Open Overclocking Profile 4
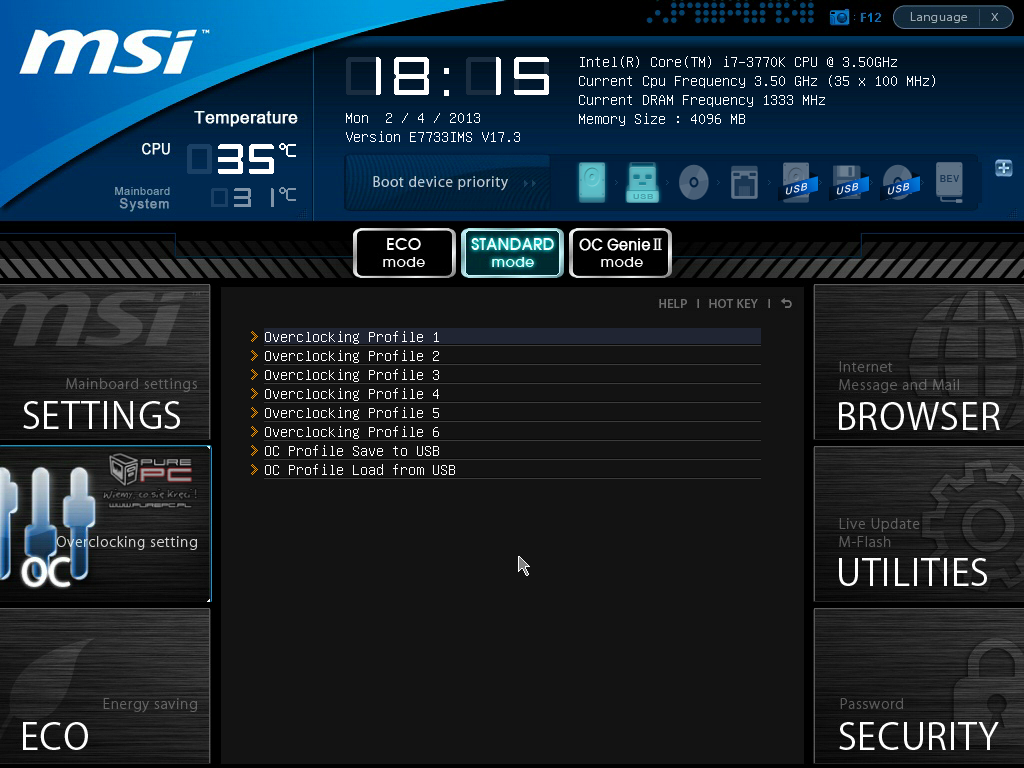The height and width of the screenshot is (768, 1024). tap(512, 394)
